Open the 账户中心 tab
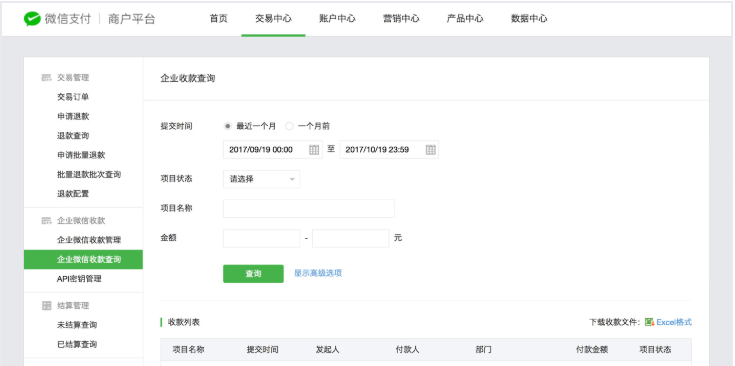 pos(338,19)
